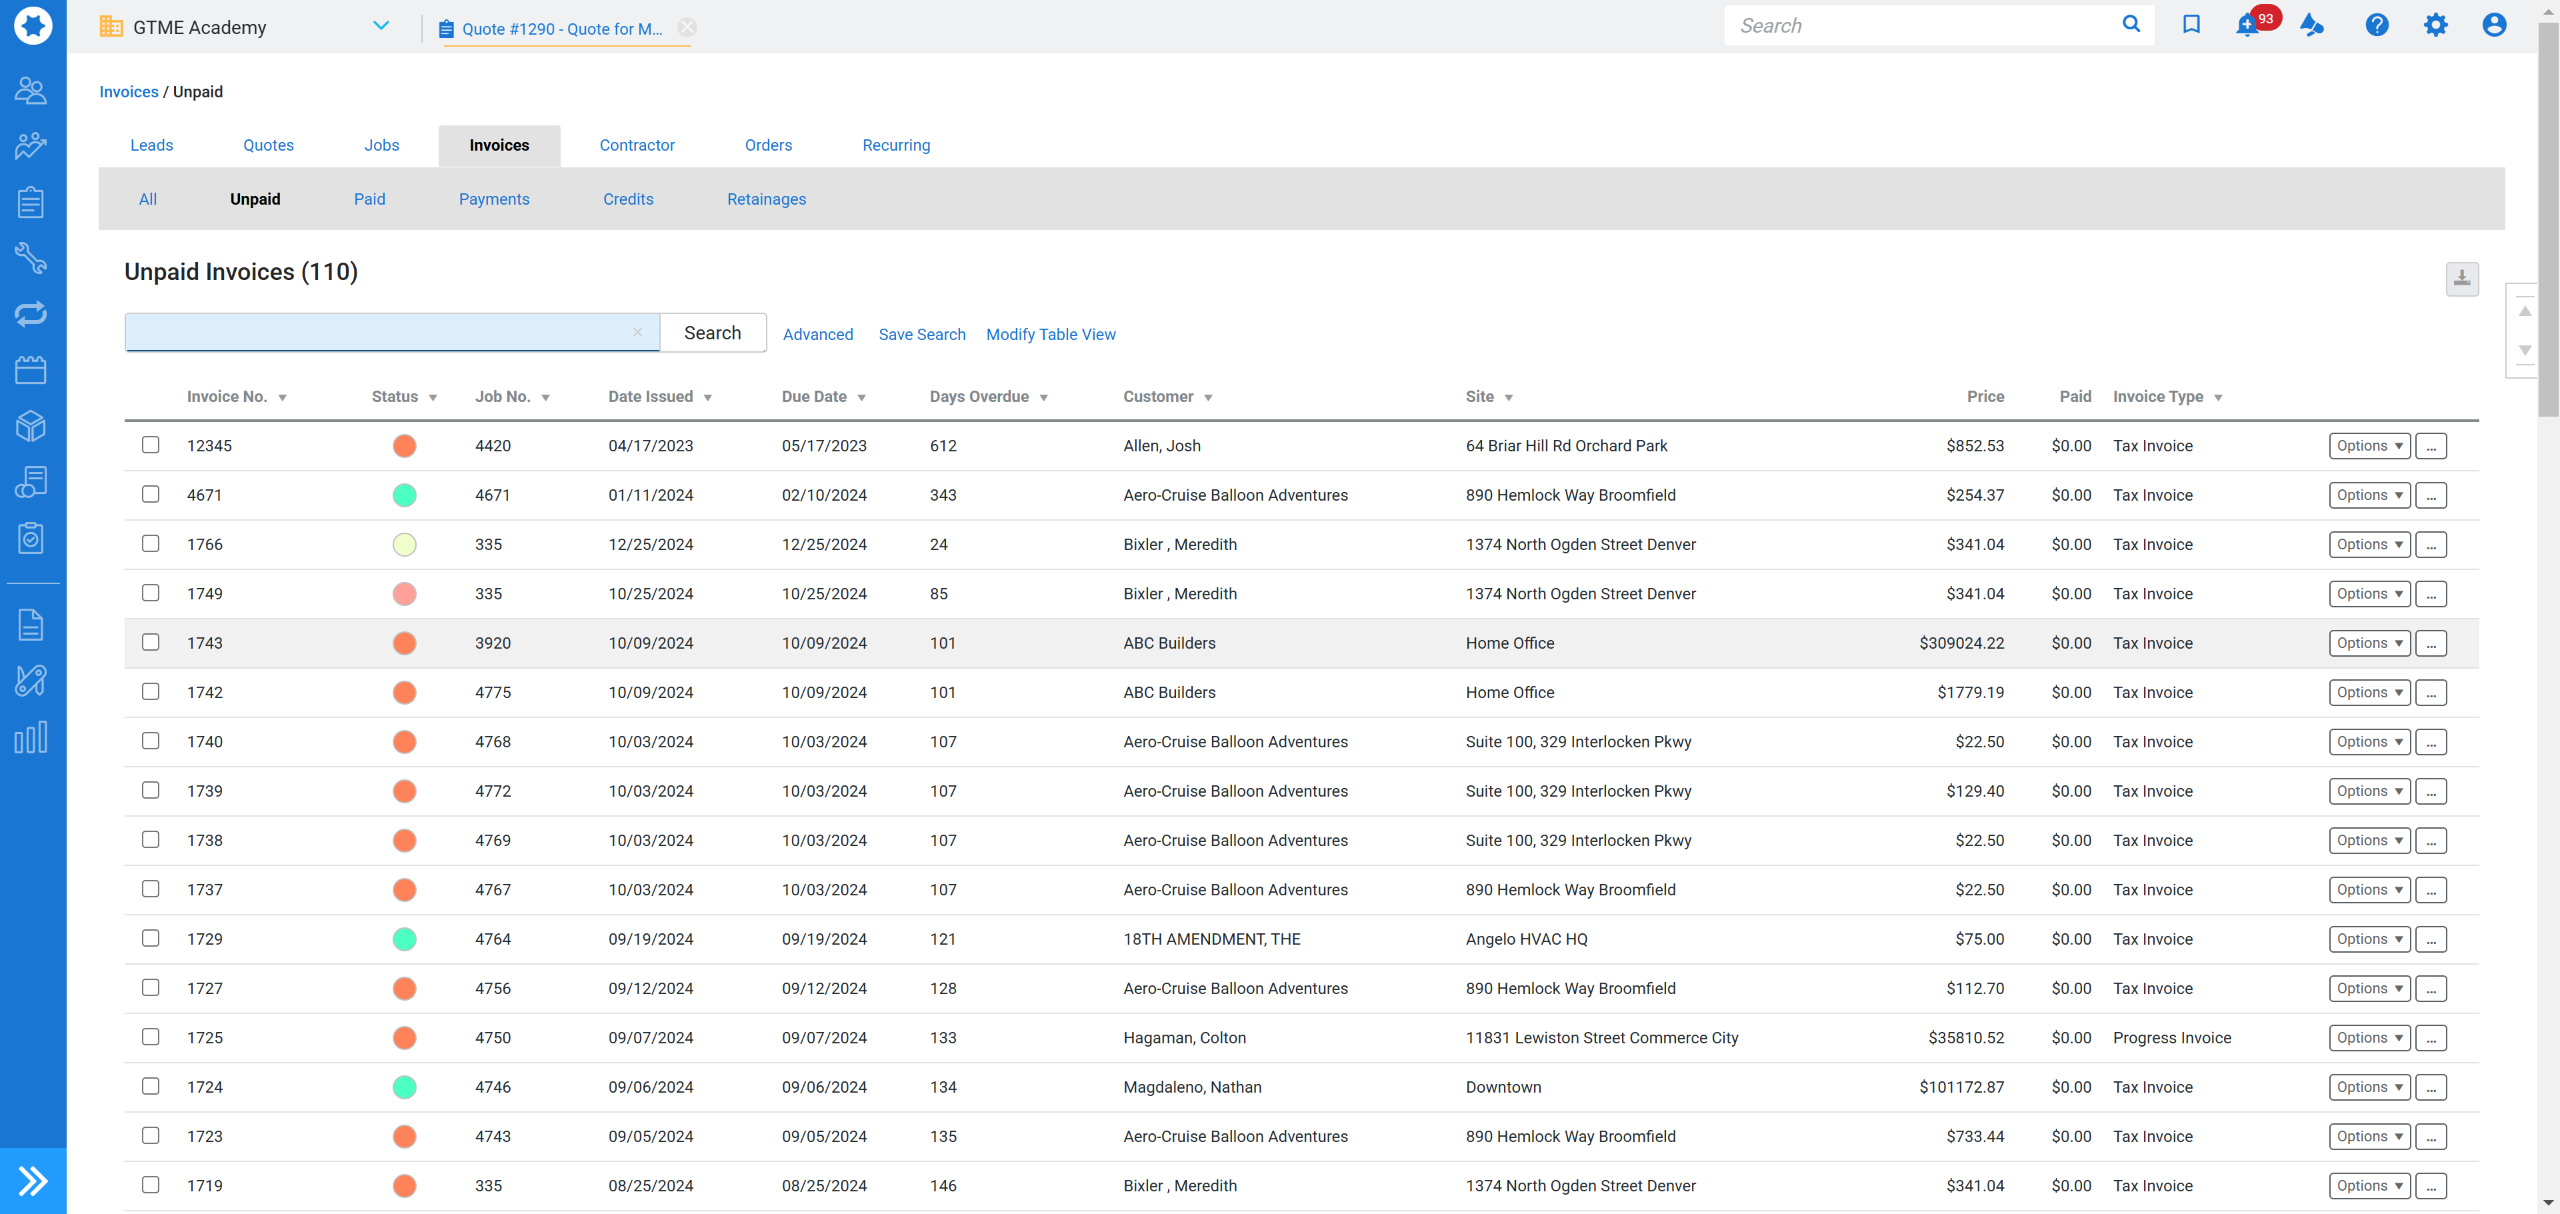Screen dimensions: 2560x1214
Task: Click the Modify Table View link
Action: pyautogui.click(x=1051, y=334)
